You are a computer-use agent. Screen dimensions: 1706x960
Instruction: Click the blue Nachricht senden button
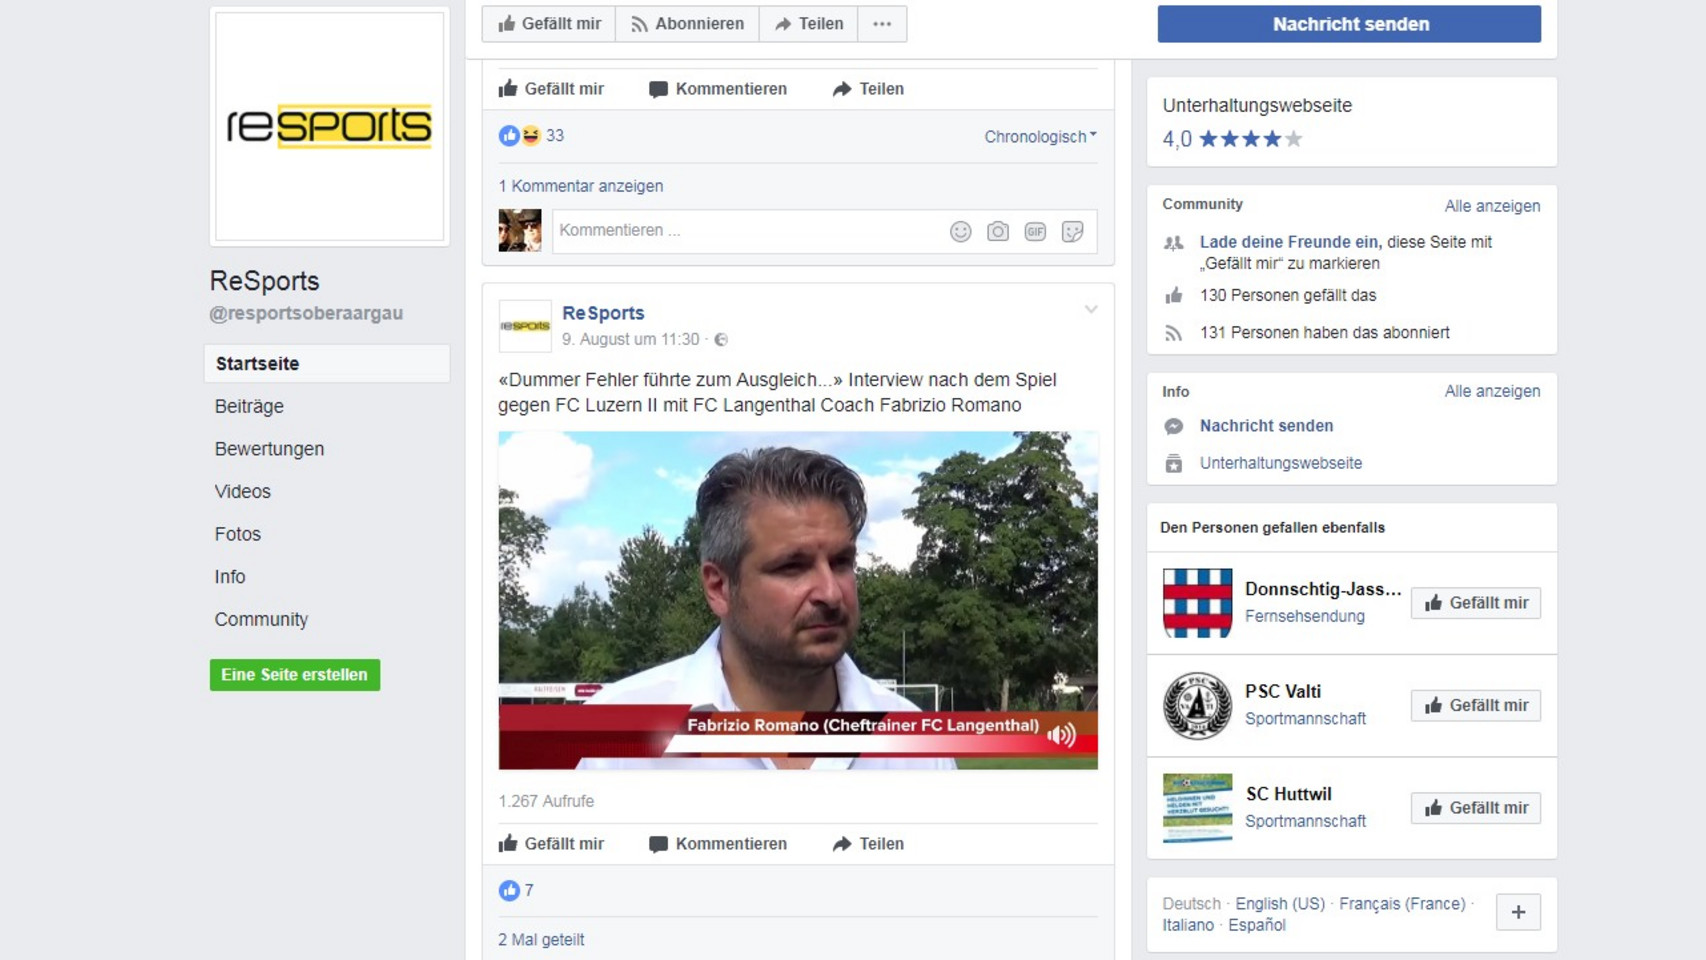pyautogui.click(x=1349, y=24)
